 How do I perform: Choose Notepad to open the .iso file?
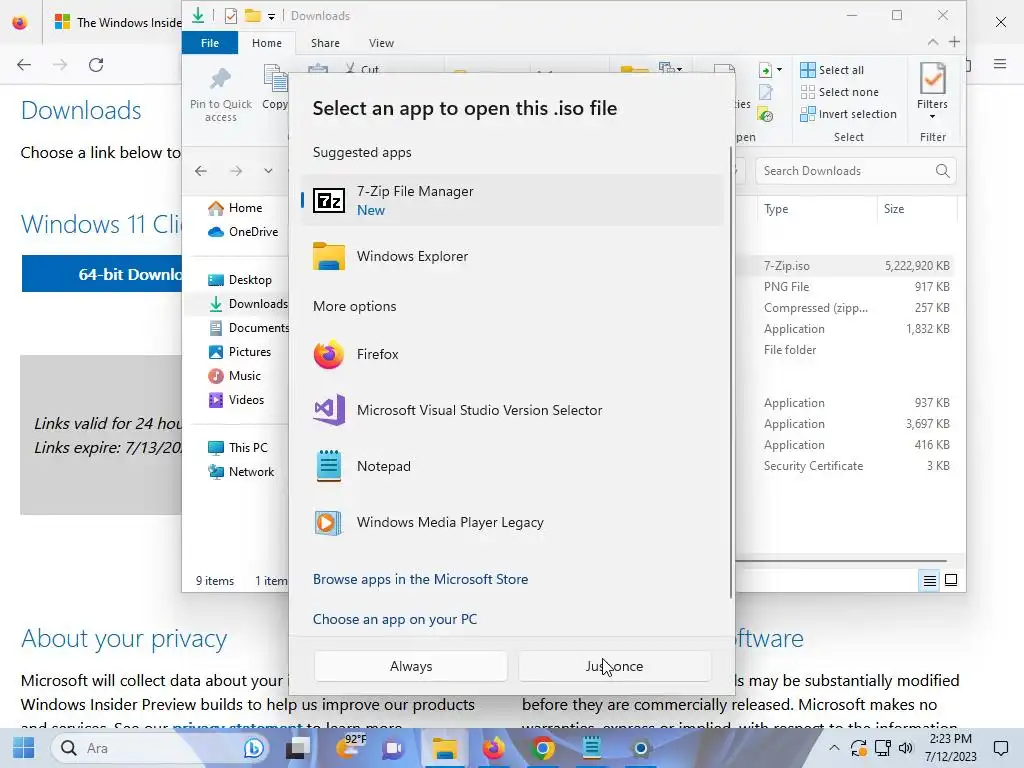512,466
